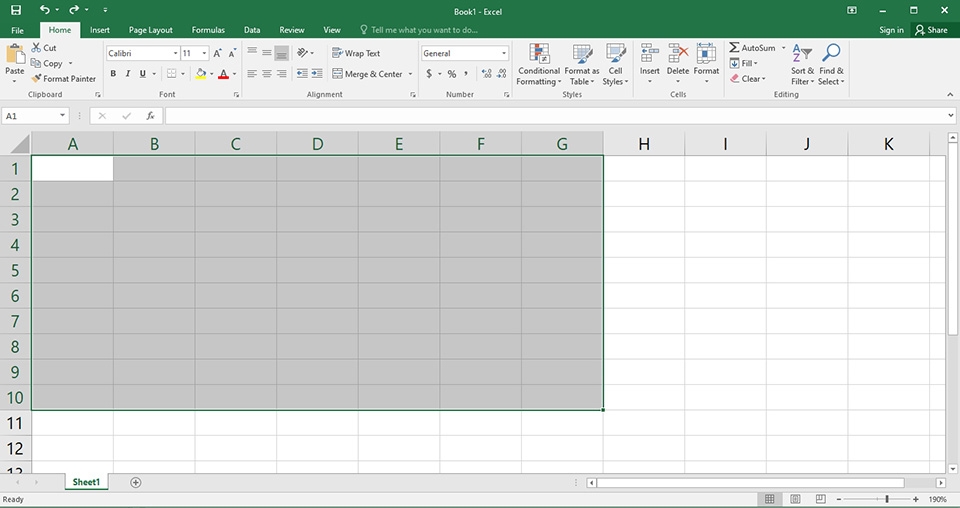Decrease decimal places
The image size is (960, 508).
click(501, 73)
